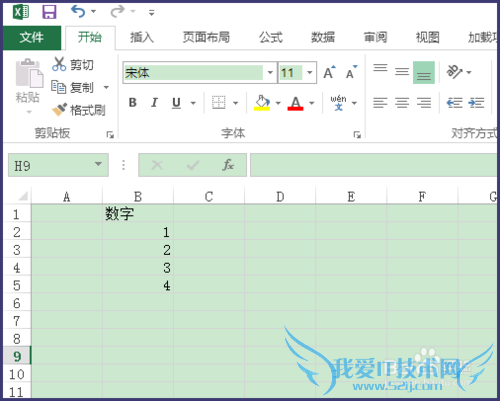Image resolution: width=500 pixels, height=401 pixels.
Task: Select cell B5 with value 4
Action: (138, 285)
